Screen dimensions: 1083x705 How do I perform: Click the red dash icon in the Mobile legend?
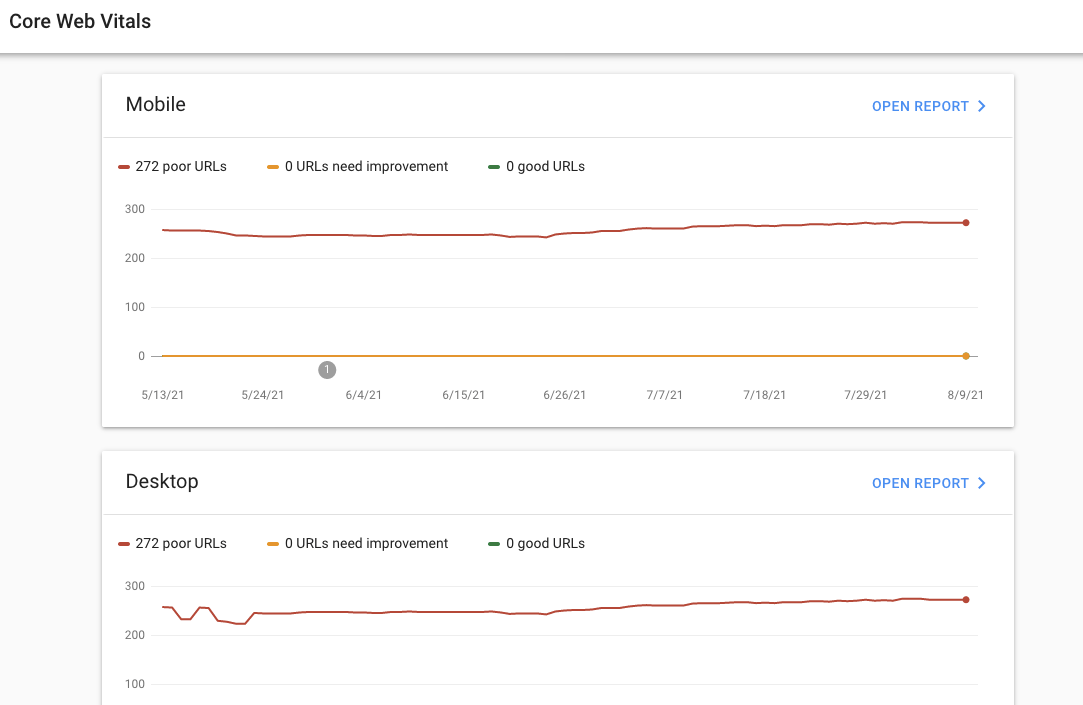point(124,166)
